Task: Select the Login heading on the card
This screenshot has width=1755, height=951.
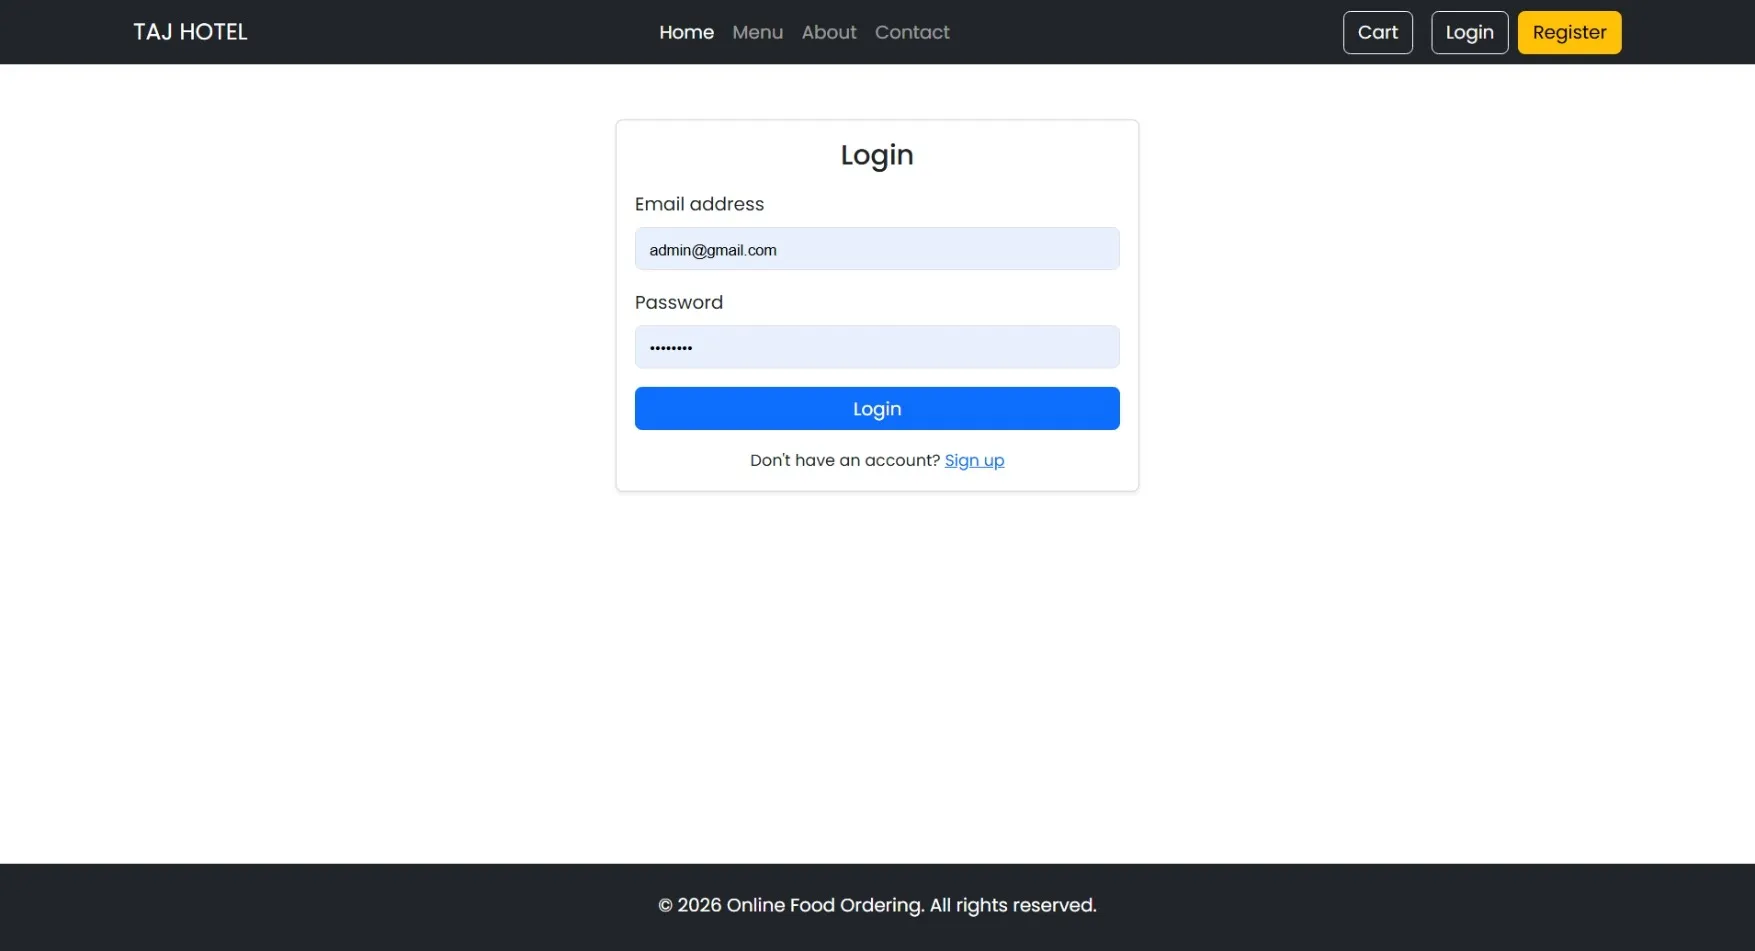Action: click(876, 154)
